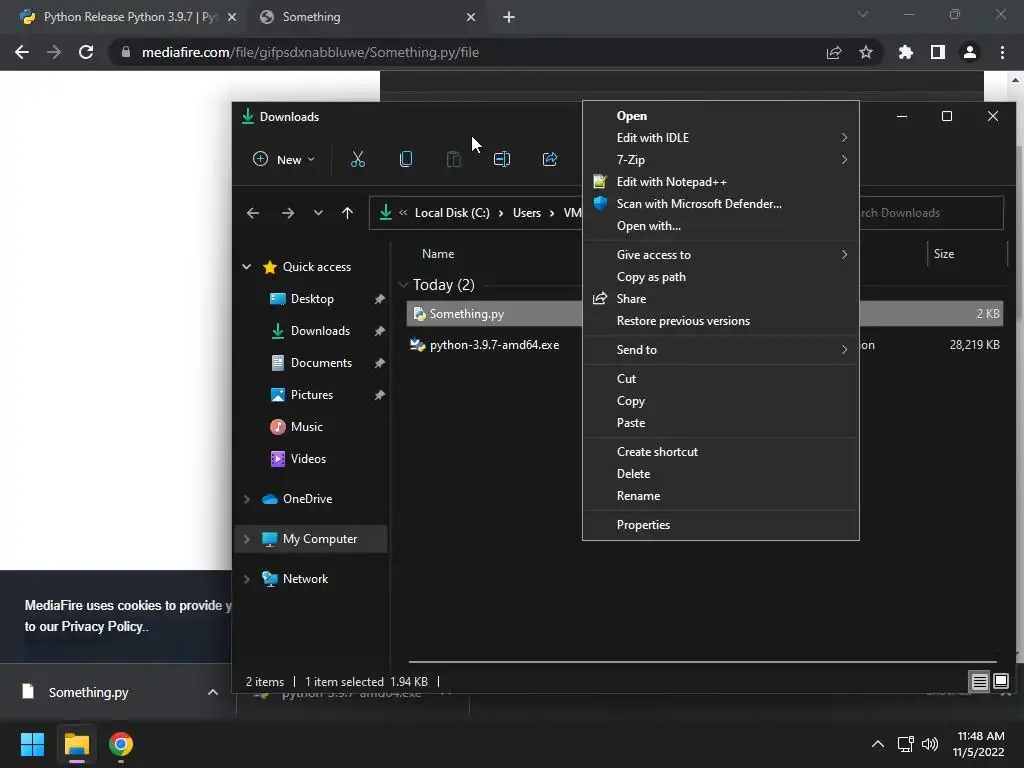Screen dimensions: 1024x768
Task: Expand the Network tree node
Action: click(247, 579)
